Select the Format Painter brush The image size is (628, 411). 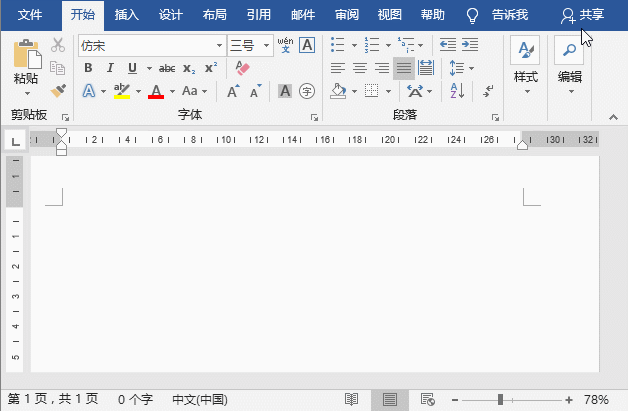coord(58,91)
